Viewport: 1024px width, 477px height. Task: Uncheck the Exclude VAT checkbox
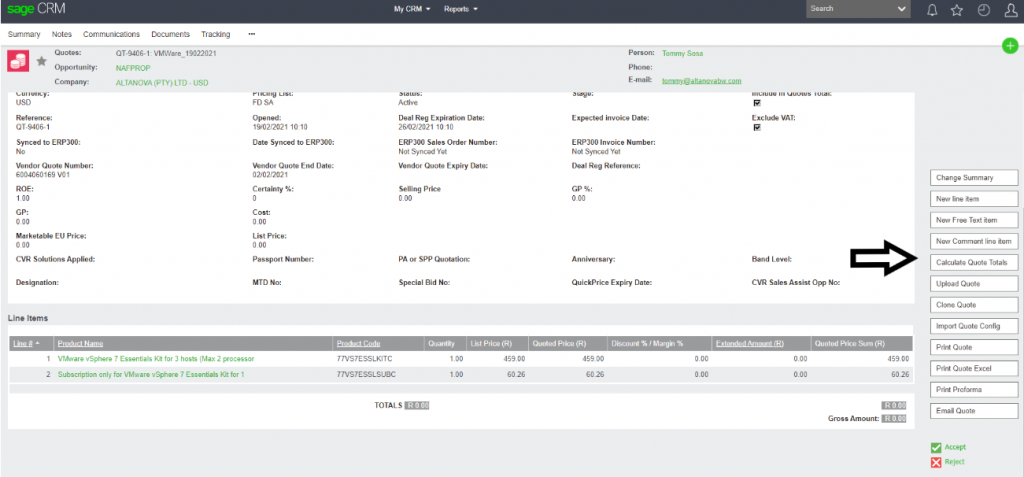click(x=756, y=127)
